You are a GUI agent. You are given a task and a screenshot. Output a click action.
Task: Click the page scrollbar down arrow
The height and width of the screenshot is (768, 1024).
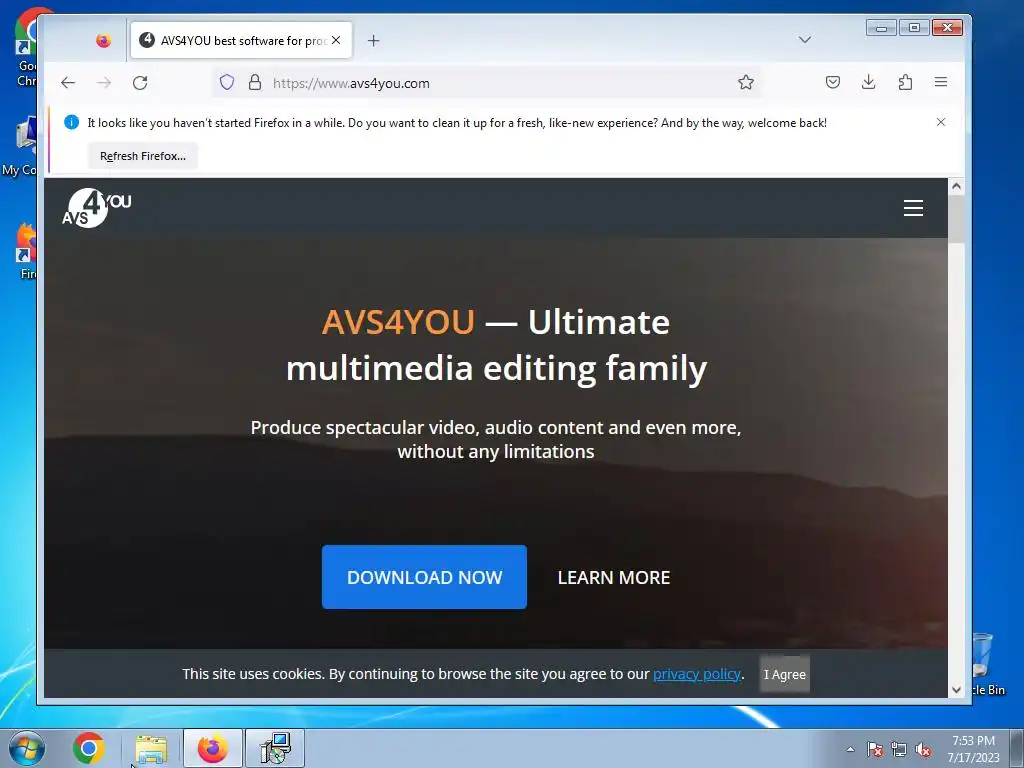coord(956,690)
